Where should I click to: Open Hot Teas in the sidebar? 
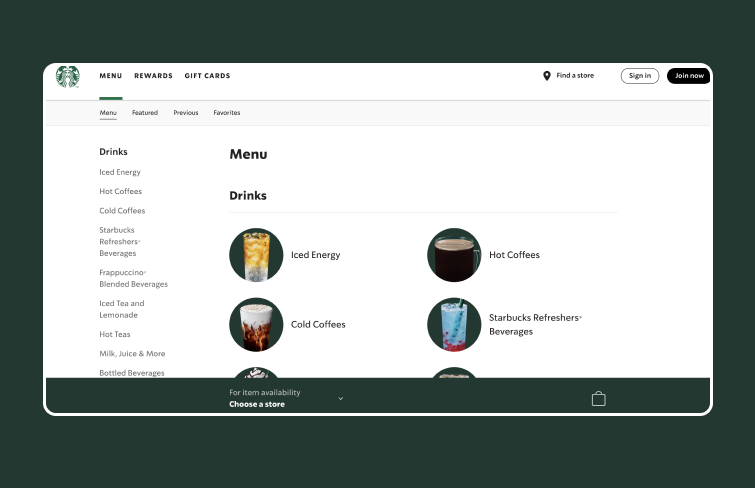coord(115,334)
